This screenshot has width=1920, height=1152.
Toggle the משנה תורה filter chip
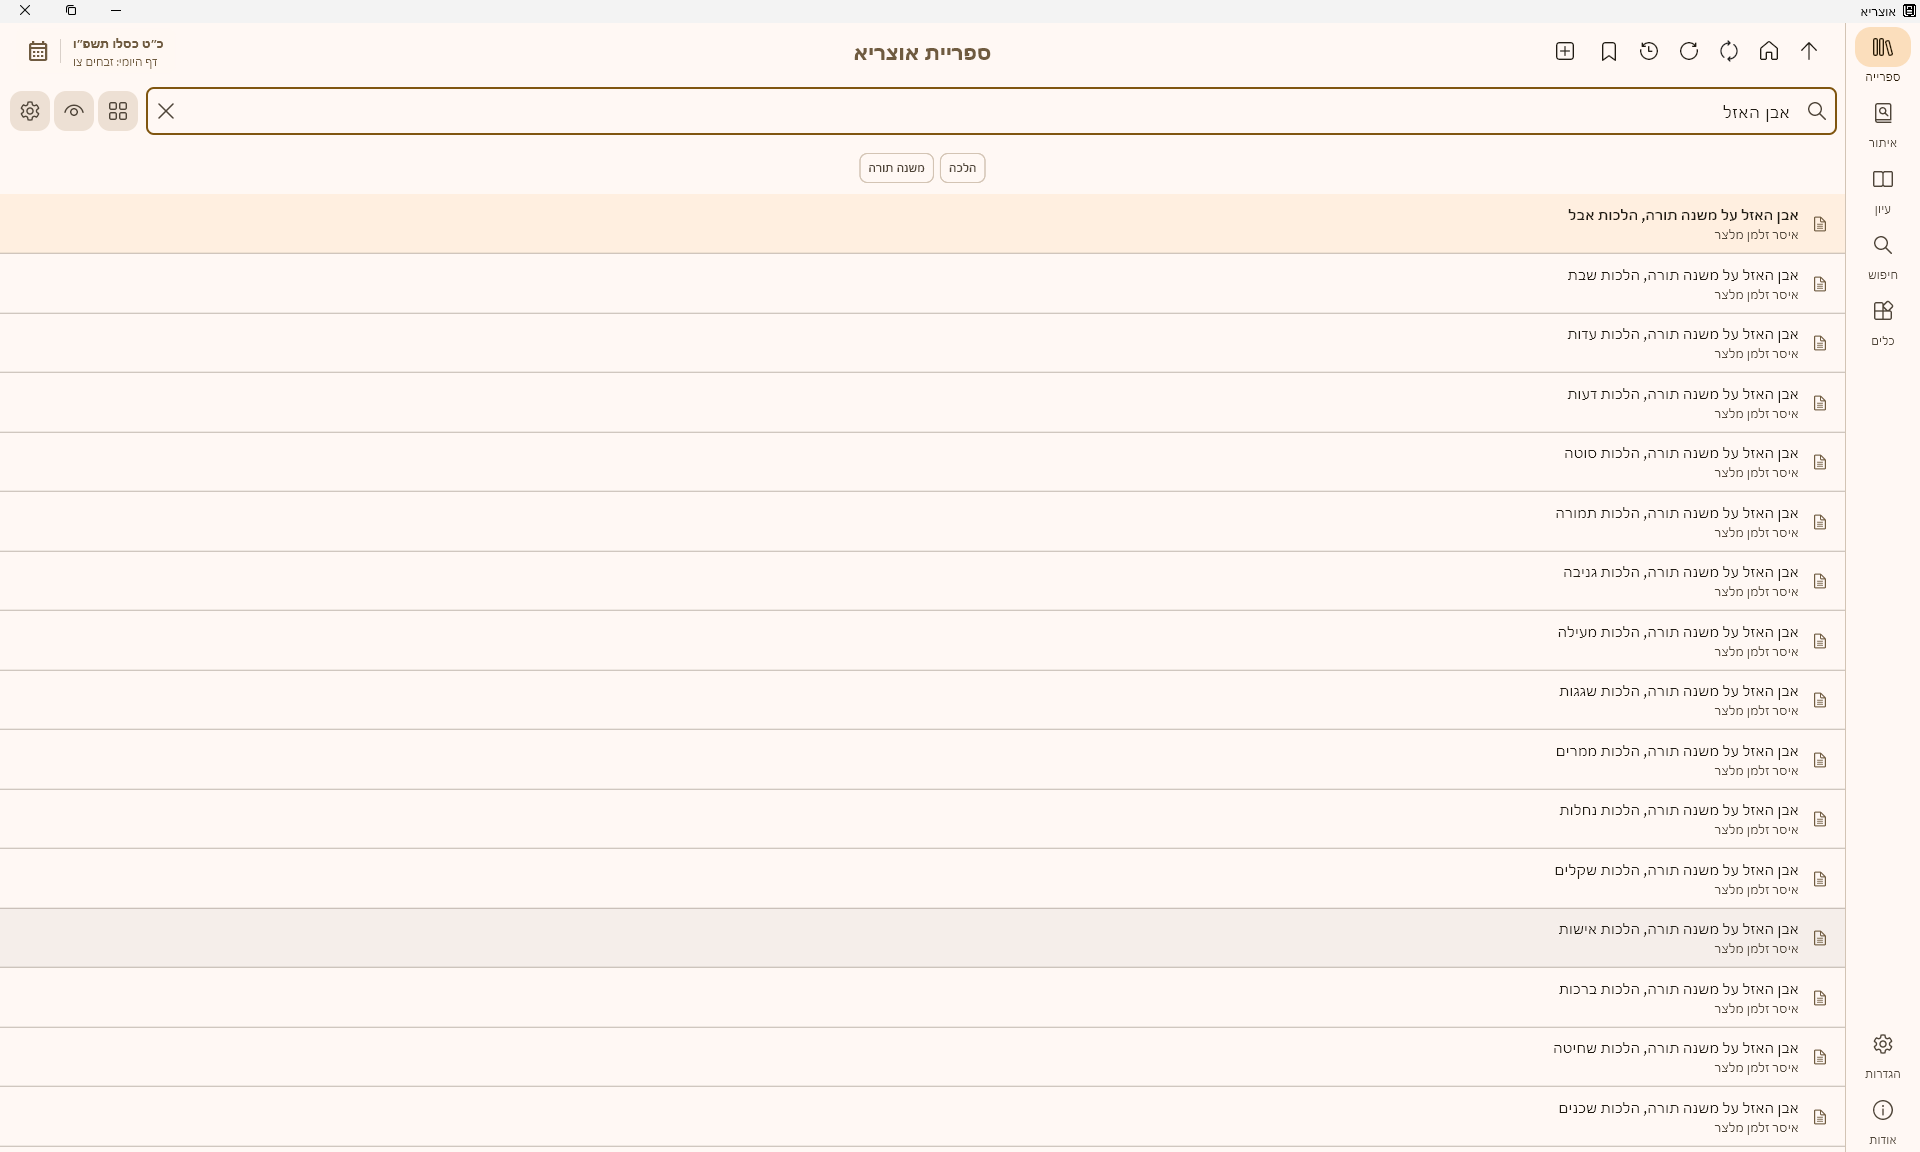pyautogui.click(x=896, y=168)
